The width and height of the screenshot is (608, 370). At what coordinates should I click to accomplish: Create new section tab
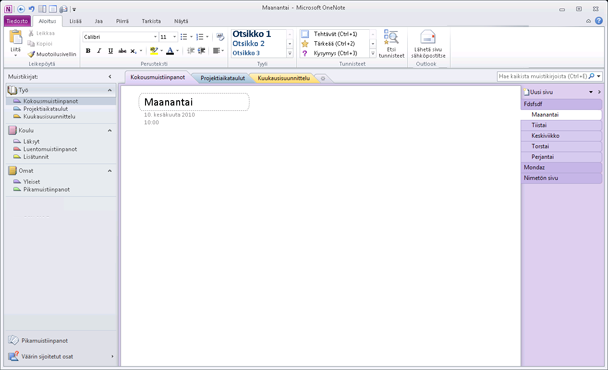[323, 78]
